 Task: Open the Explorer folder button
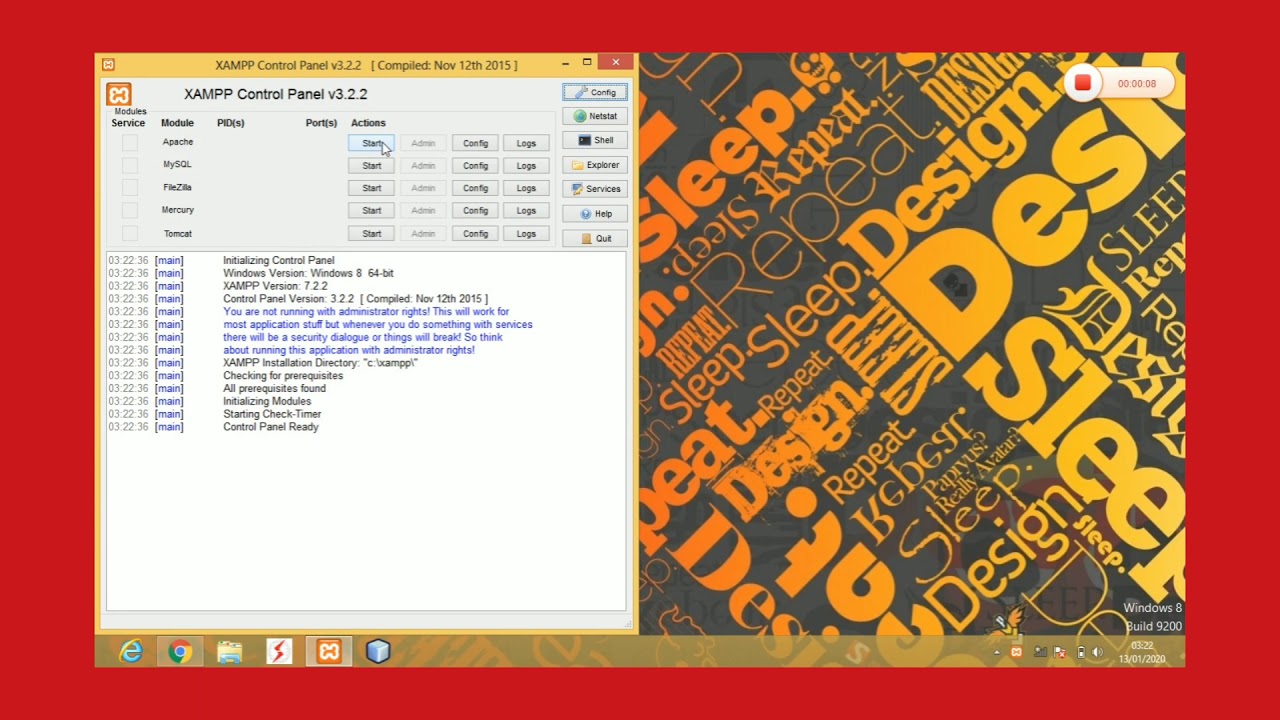595,165
